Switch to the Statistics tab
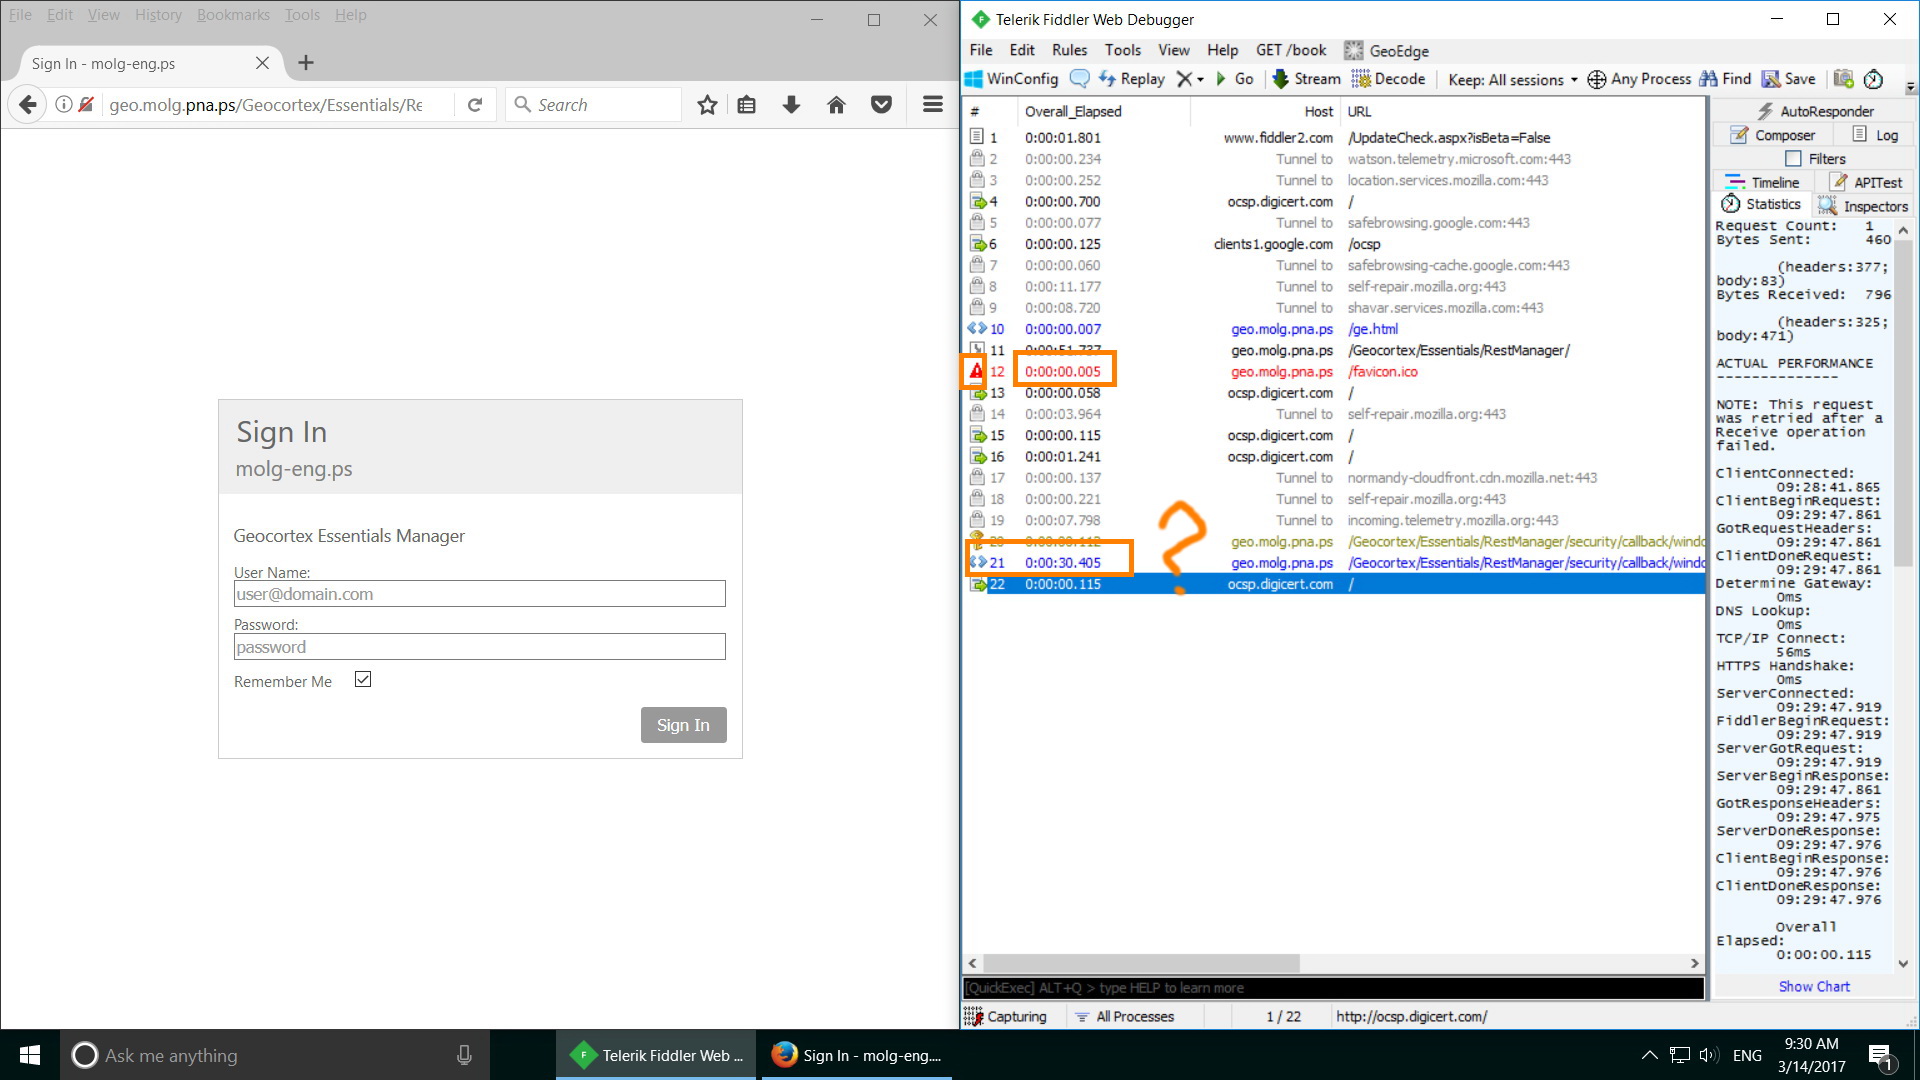The width and height of the screenshot is (1920, 1080). [1762, 204]
